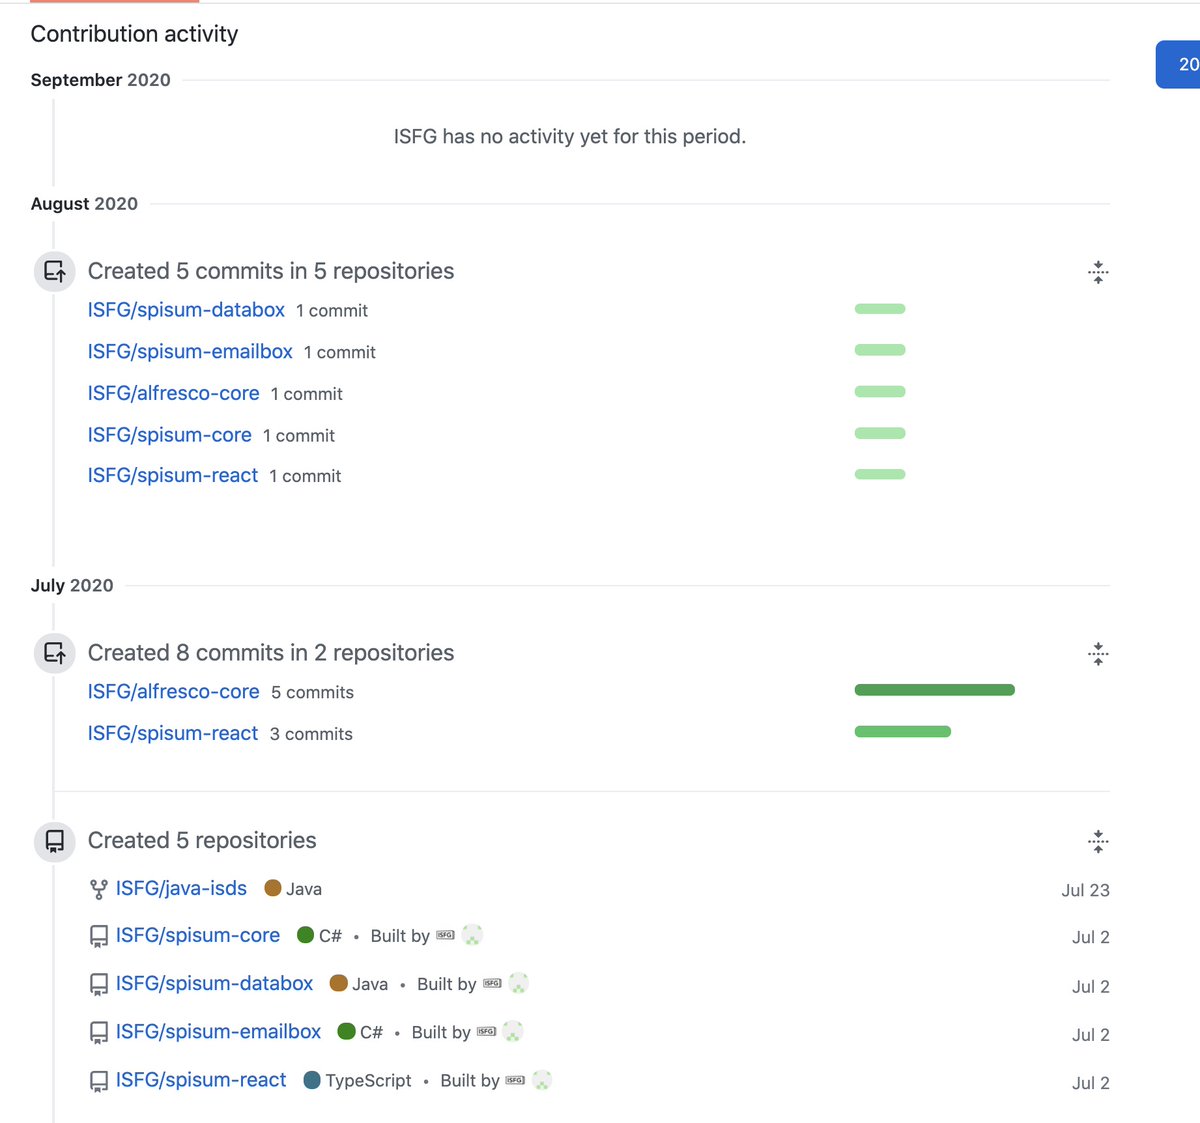The height and width of the screenshot is (1123, 1200).
Task: Click the spisum-react 1 commit activity bar
Action: pos(880,474)
